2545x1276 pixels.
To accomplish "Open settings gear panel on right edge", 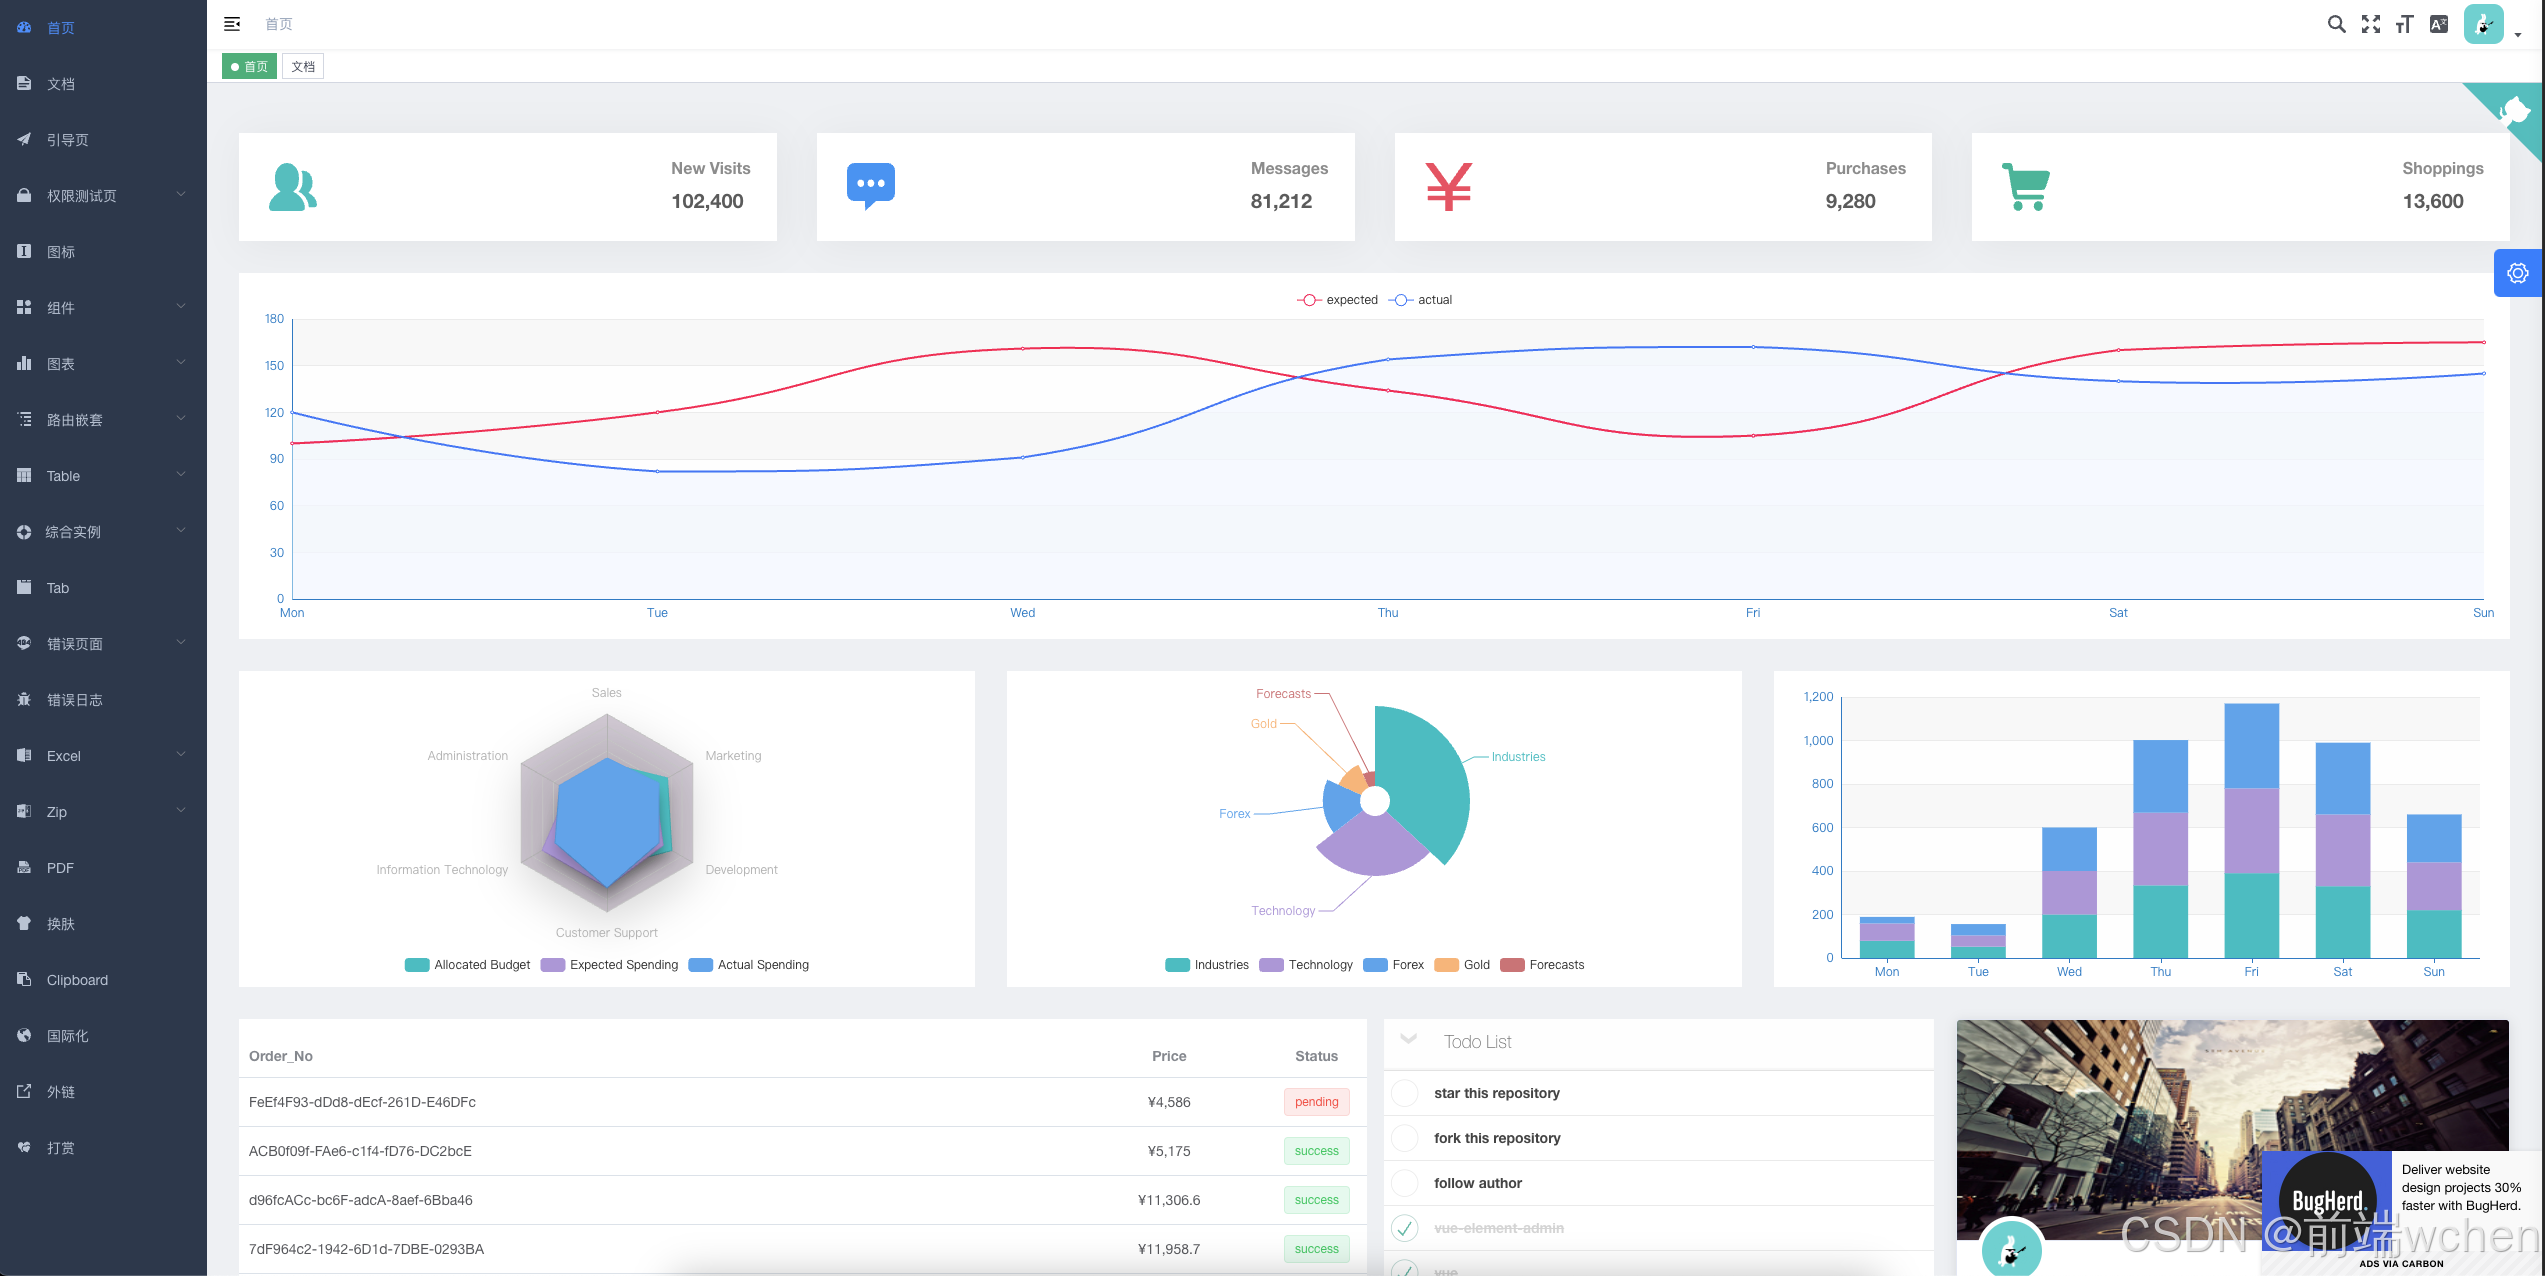I will click(2517, 273).
